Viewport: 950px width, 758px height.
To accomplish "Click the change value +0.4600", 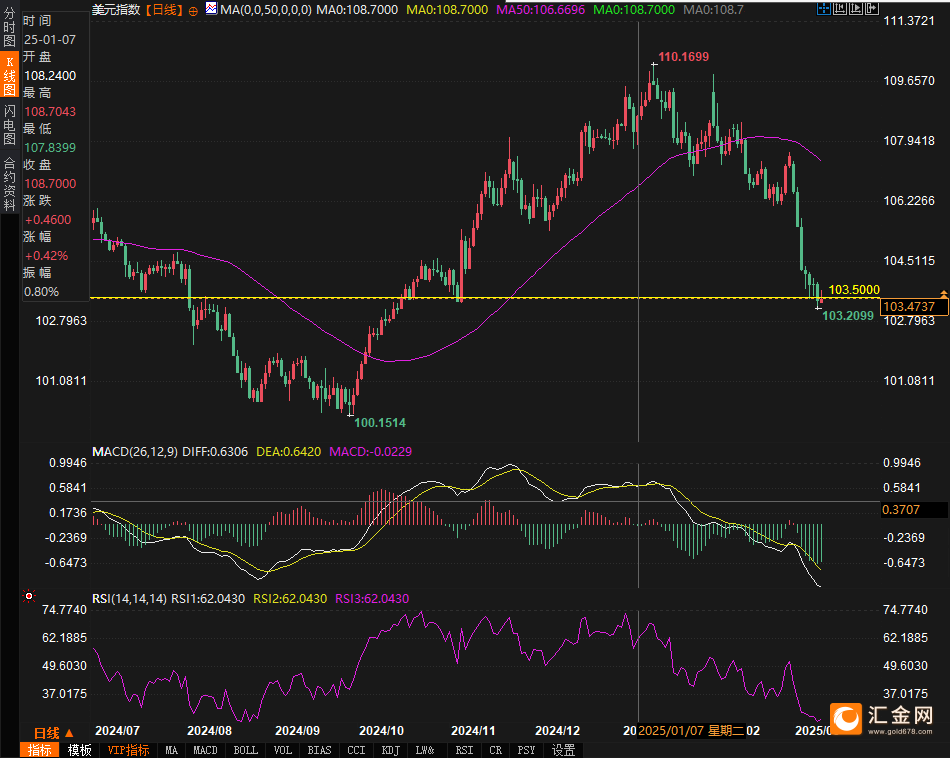I will (48, 219).
